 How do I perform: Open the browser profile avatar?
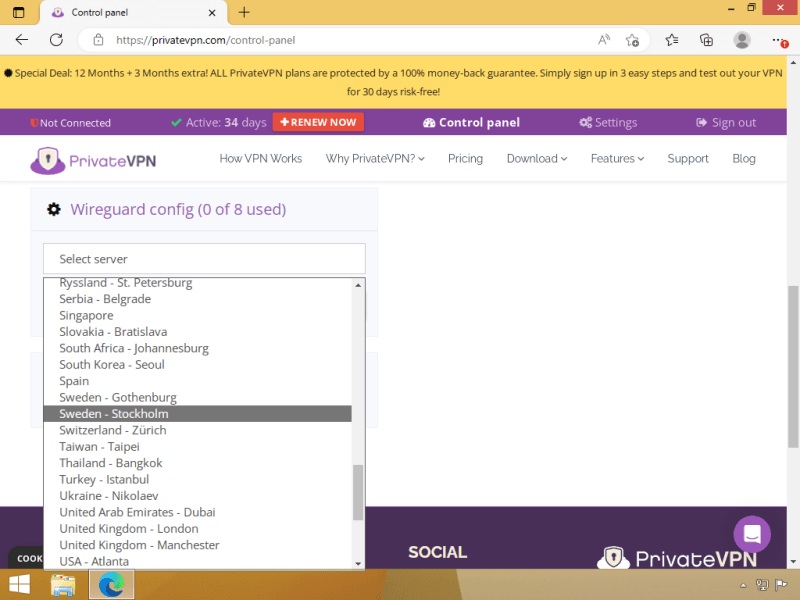(742, 40)
